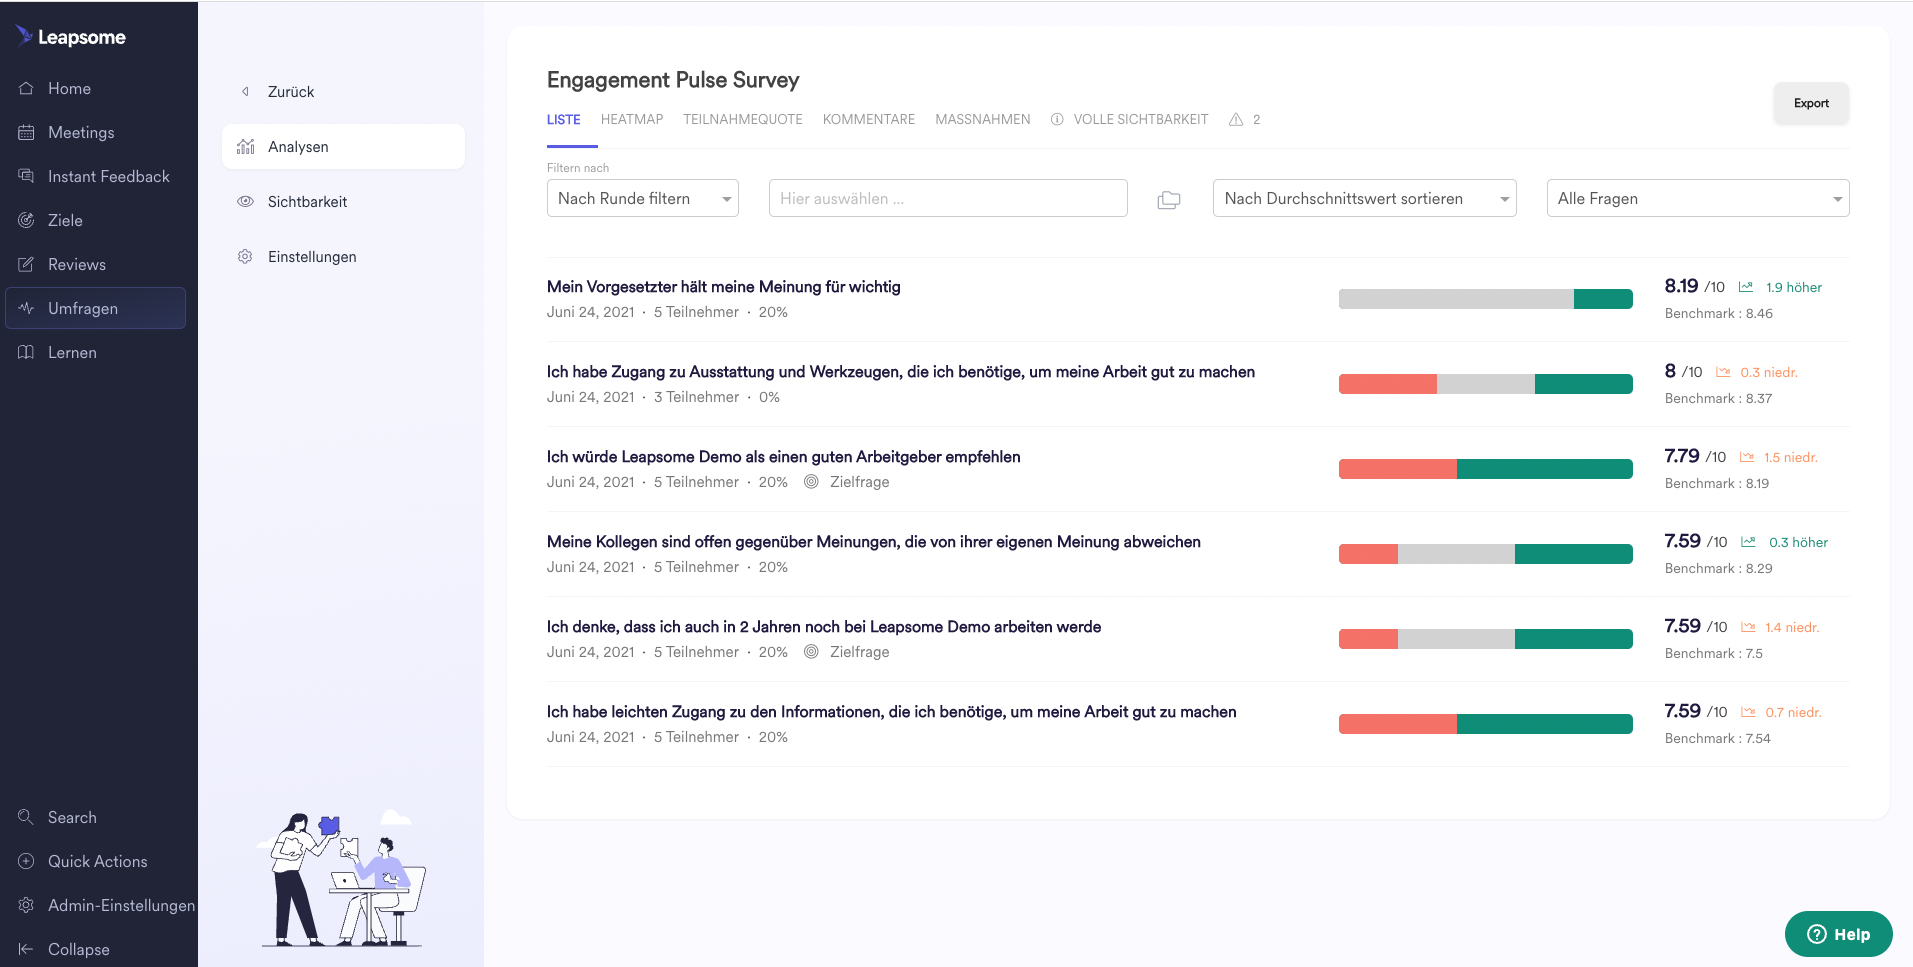Viewport: 1913px width, 967px height.
Task: Open Home via its house icon
Action: pyautogui.click(x=26, y=88)
